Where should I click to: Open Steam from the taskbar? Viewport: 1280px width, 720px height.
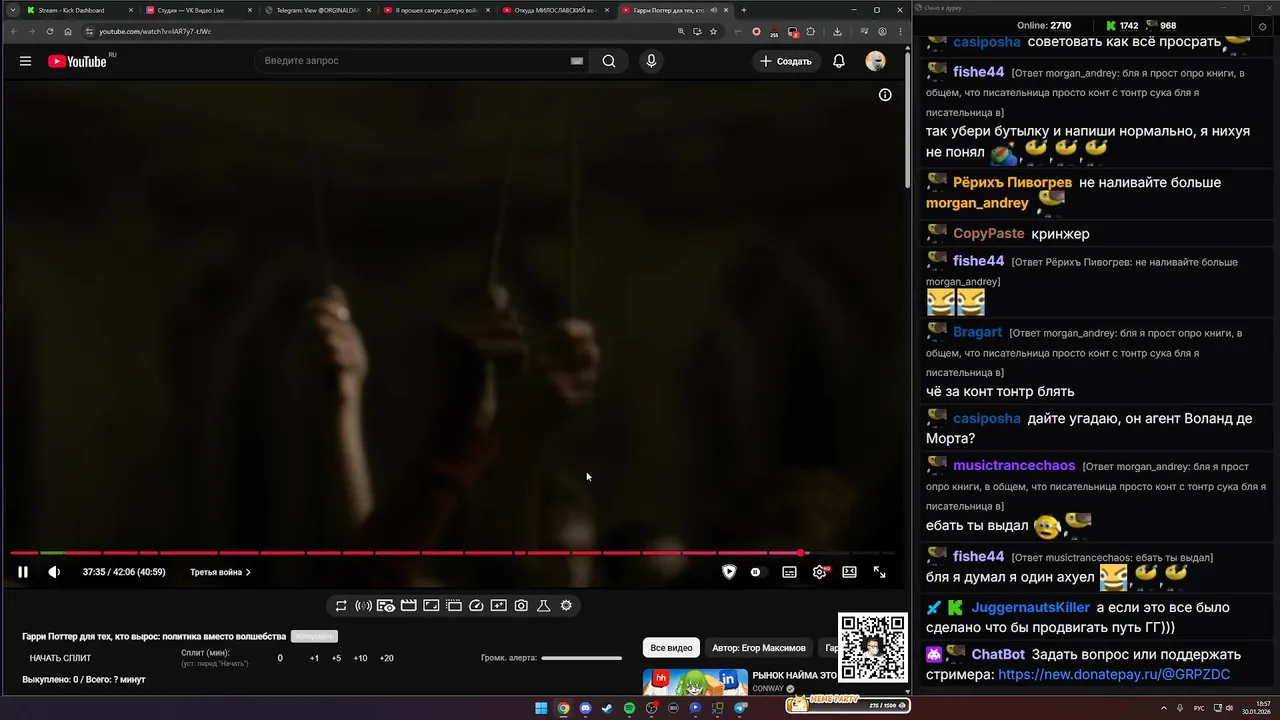coord(607,708)
